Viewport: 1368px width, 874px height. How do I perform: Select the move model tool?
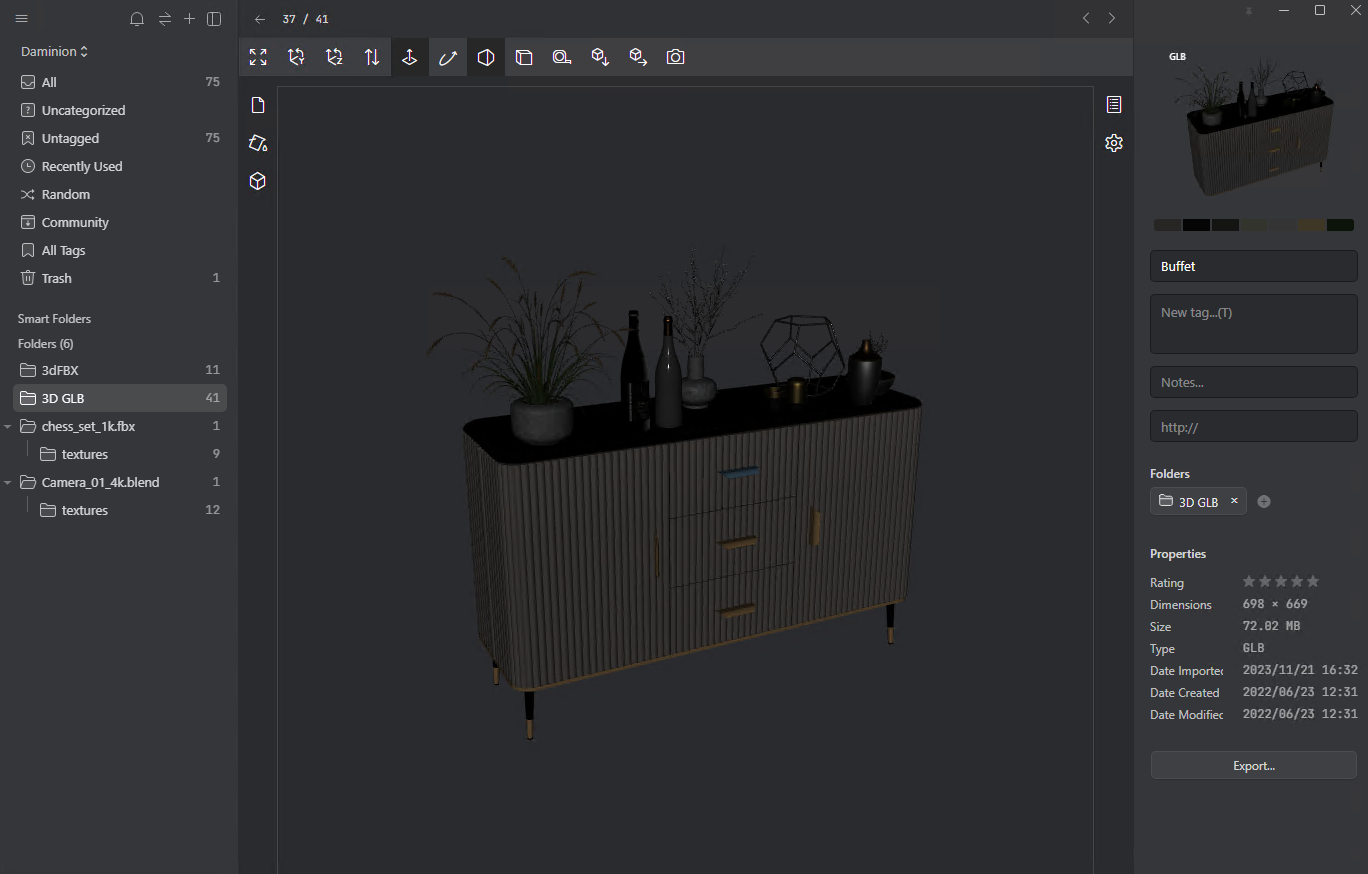[x=409, y=57]
